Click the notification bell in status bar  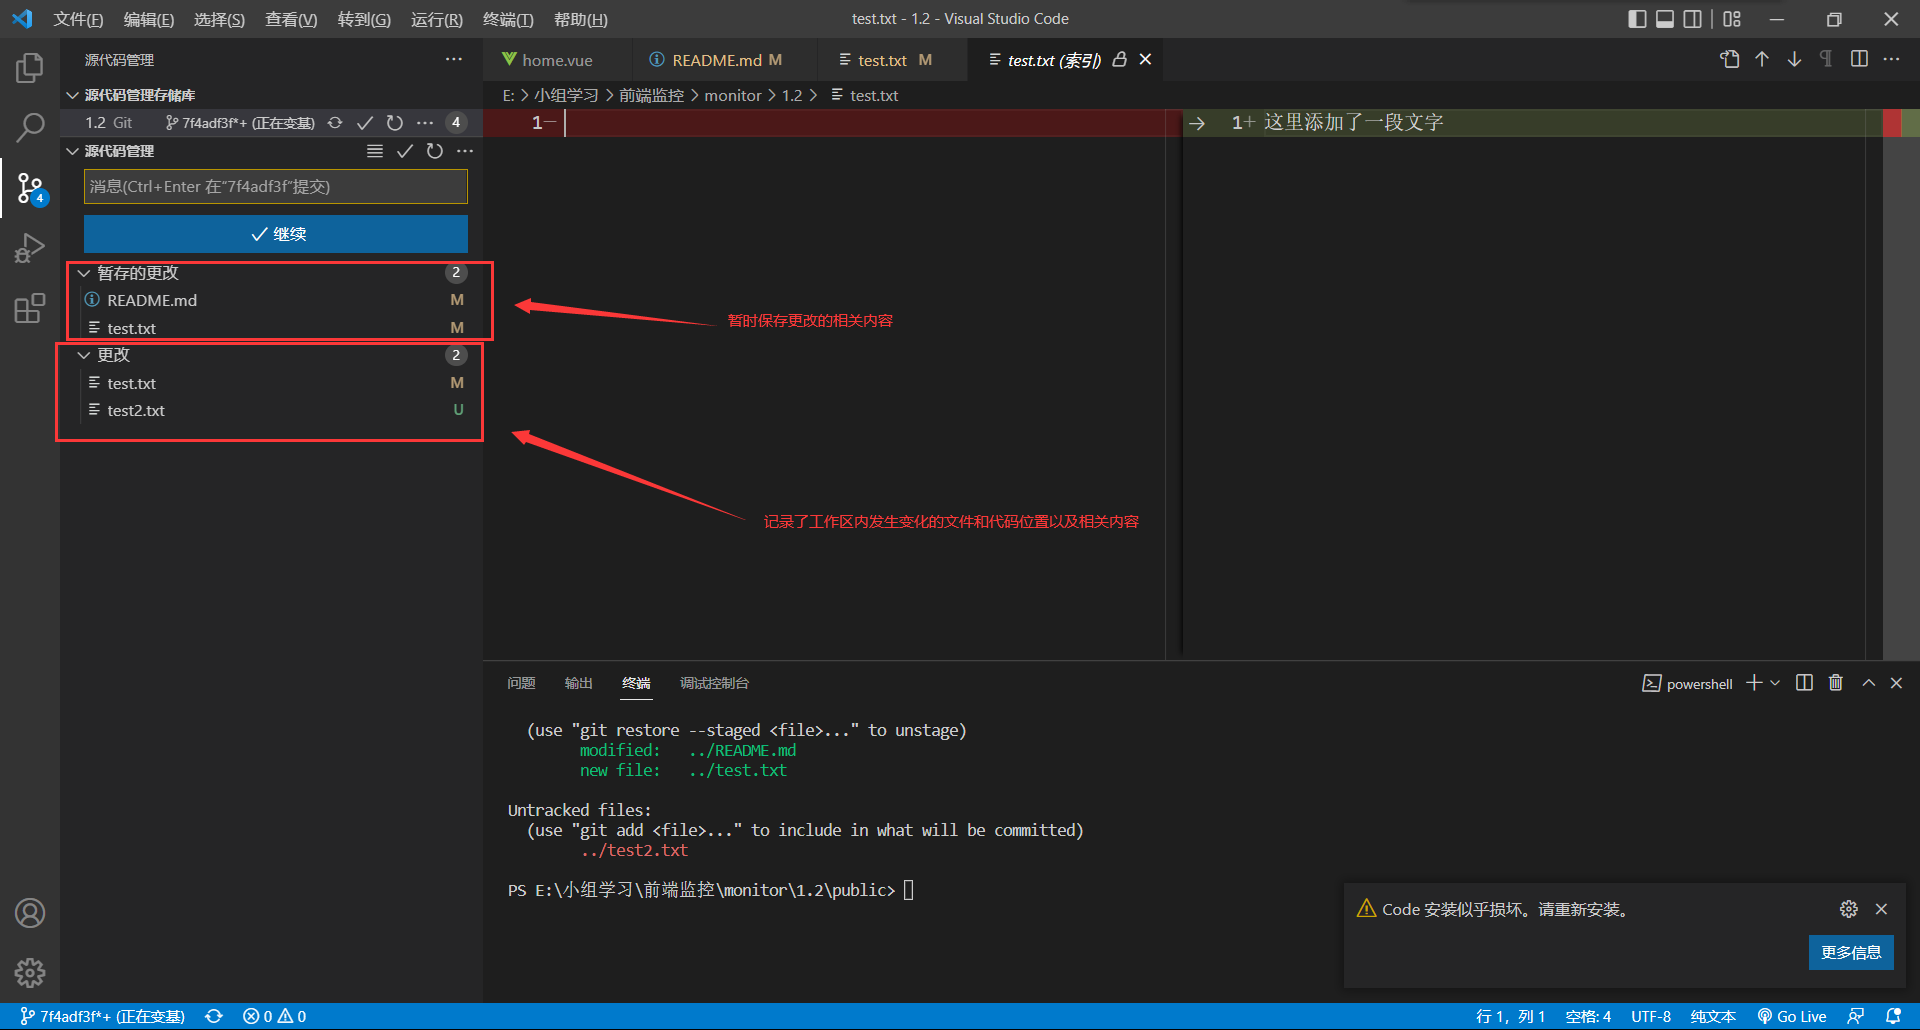pos(1893,1016)
